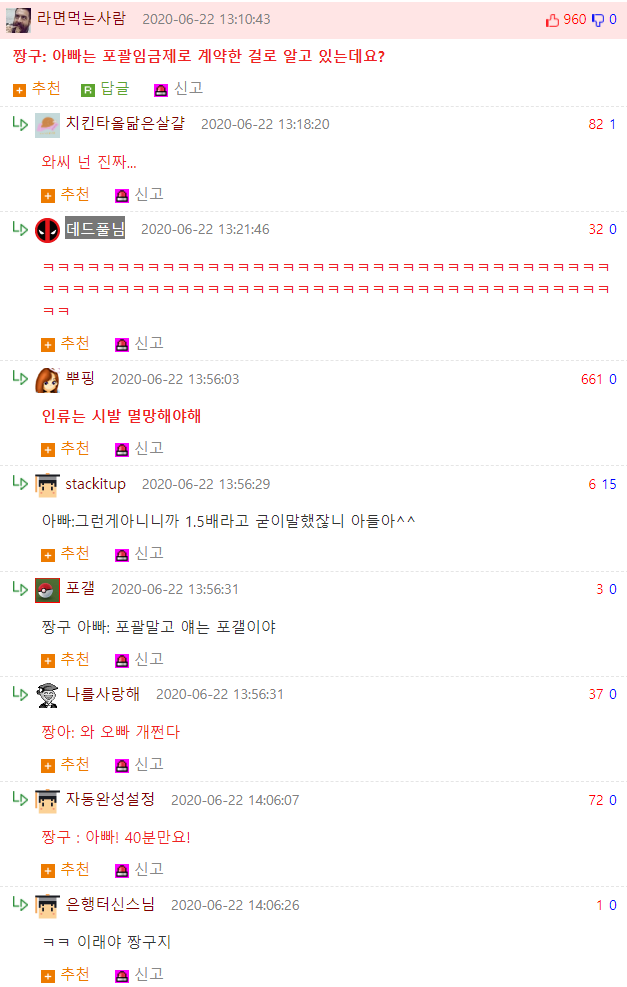Click green 답글 reply icon under top comment
This screenshot has width=627, height=987.
(x=88, y=90)
